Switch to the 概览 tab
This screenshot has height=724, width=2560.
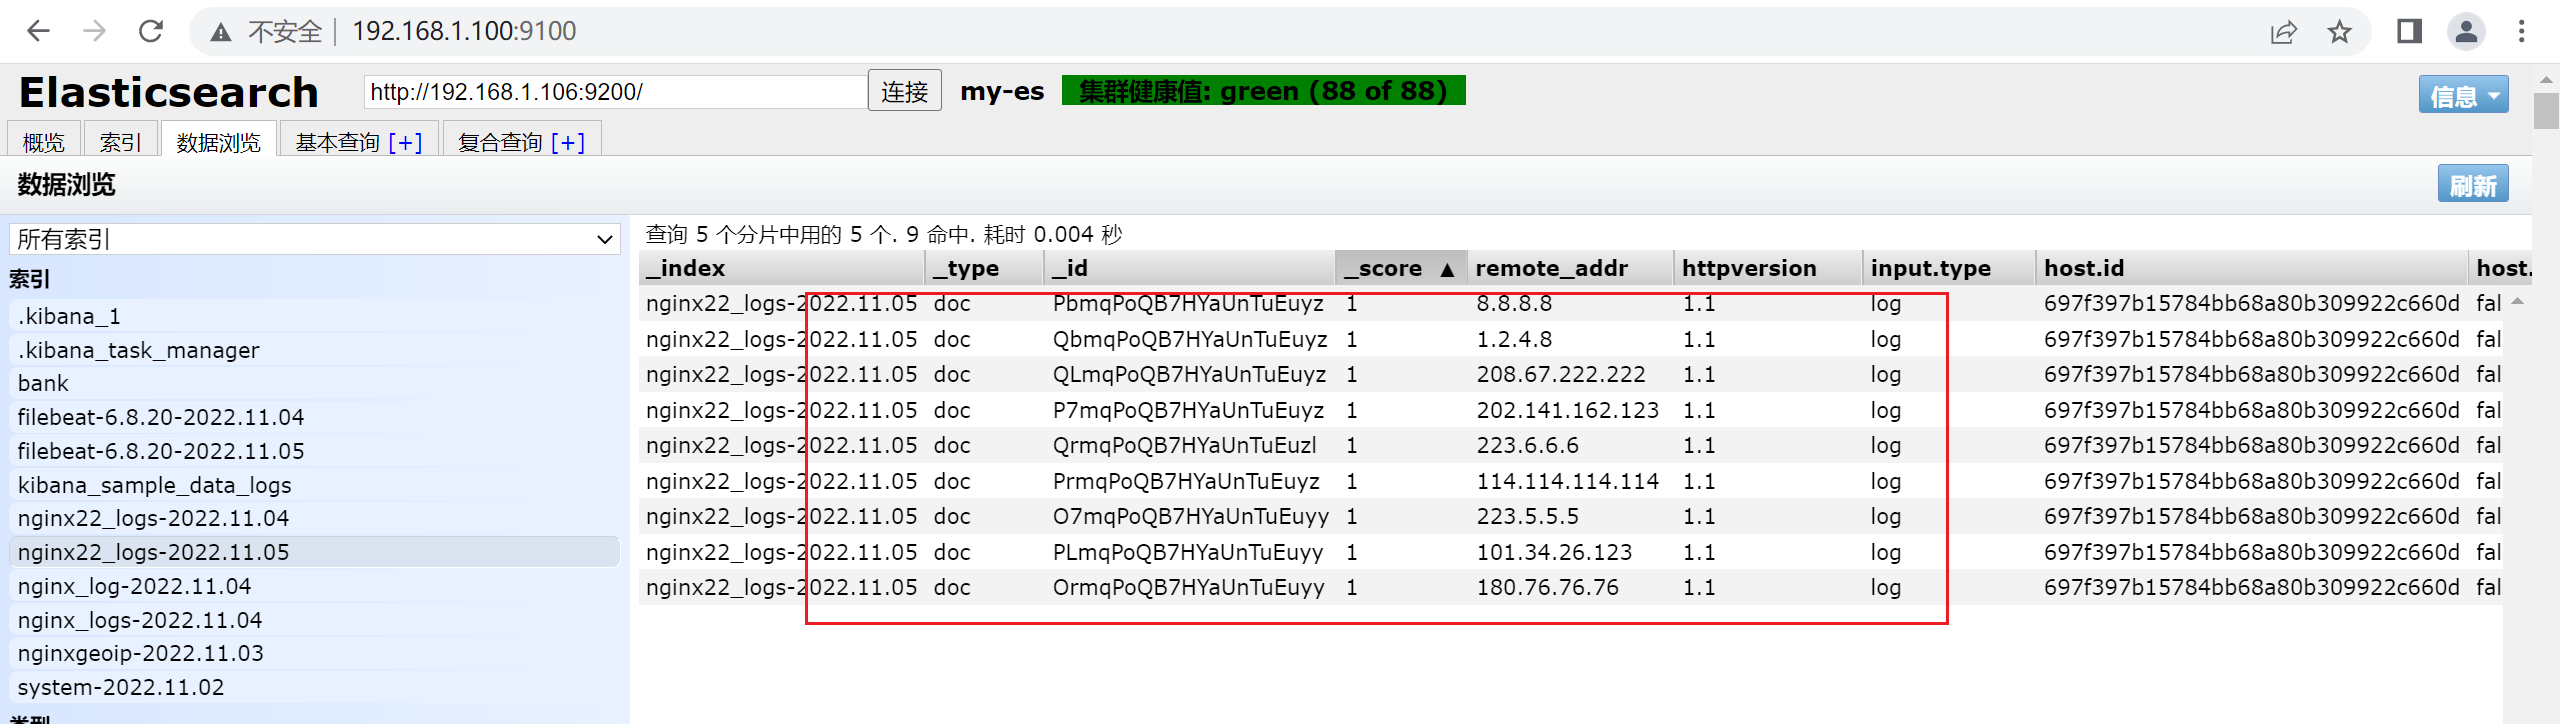[44, 142]
